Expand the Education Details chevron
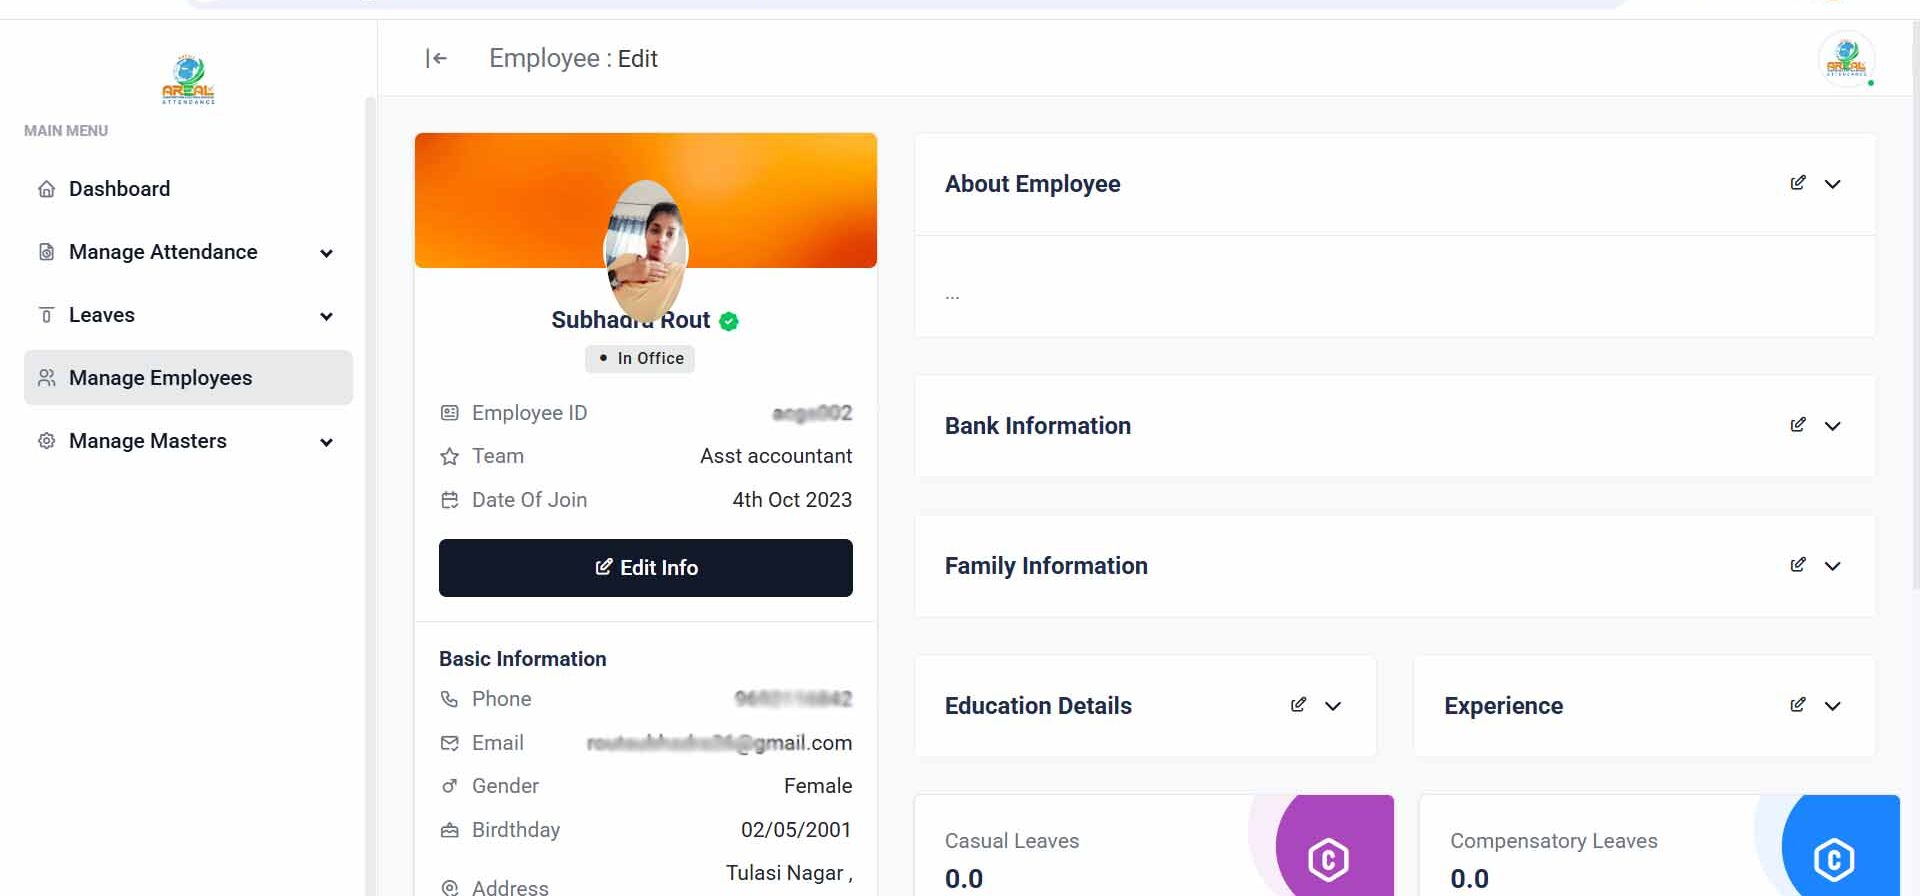This screenshot has width=1920, height=896. (1332, 706)
